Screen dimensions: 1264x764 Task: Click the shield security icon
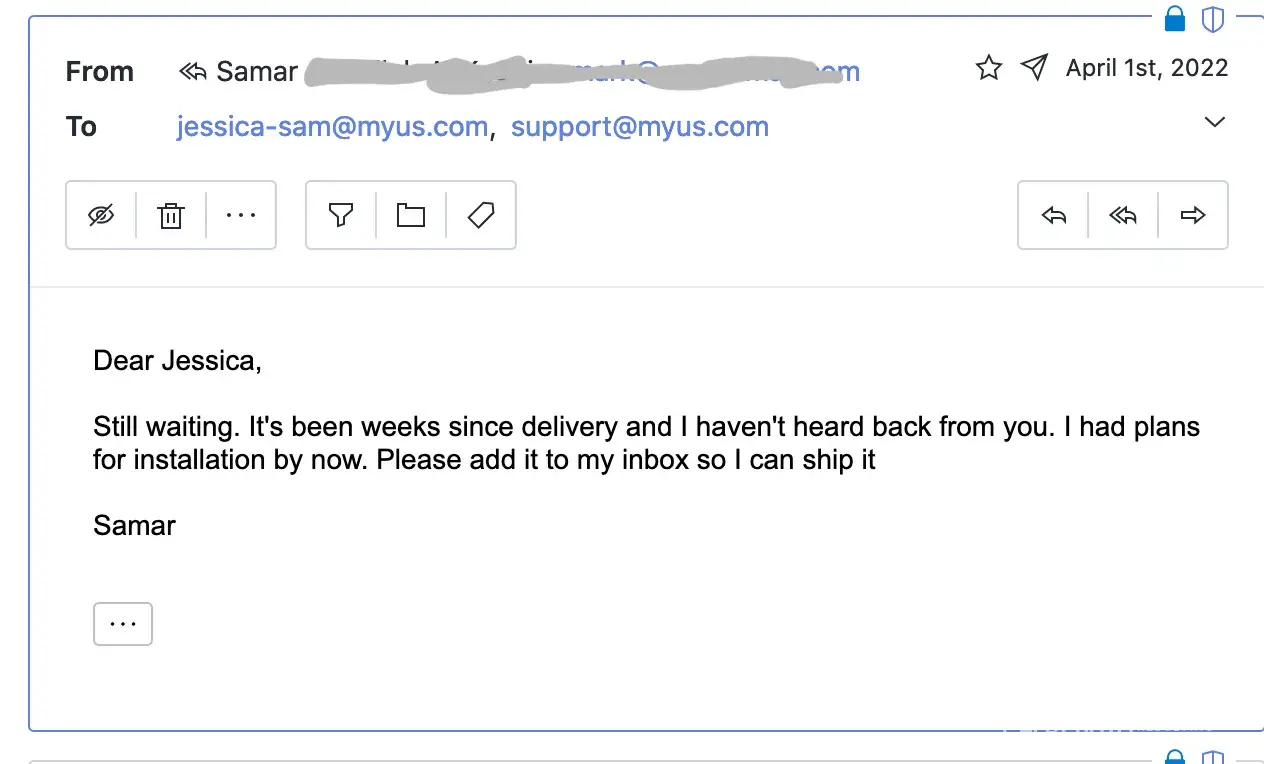1213,18
